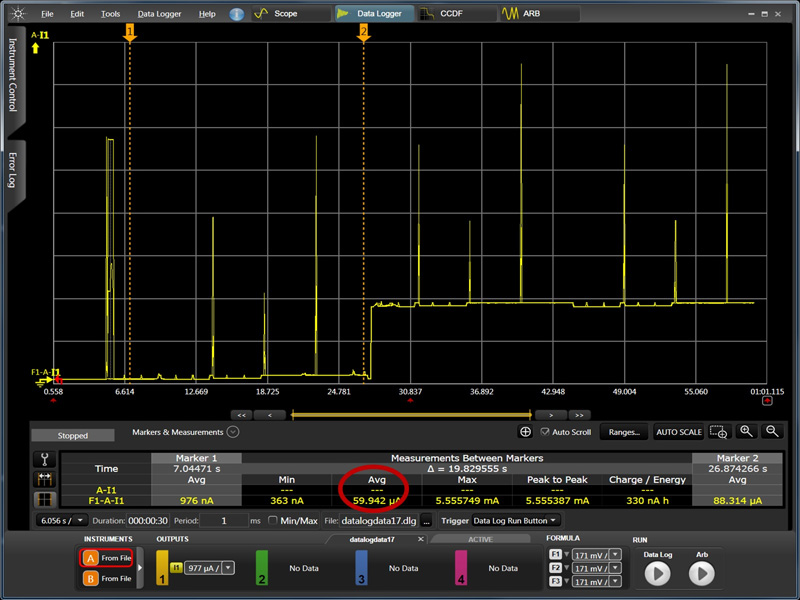The image size is (800, 600).
Task: Click the Scope waveform icon
Action: [261, 14]
